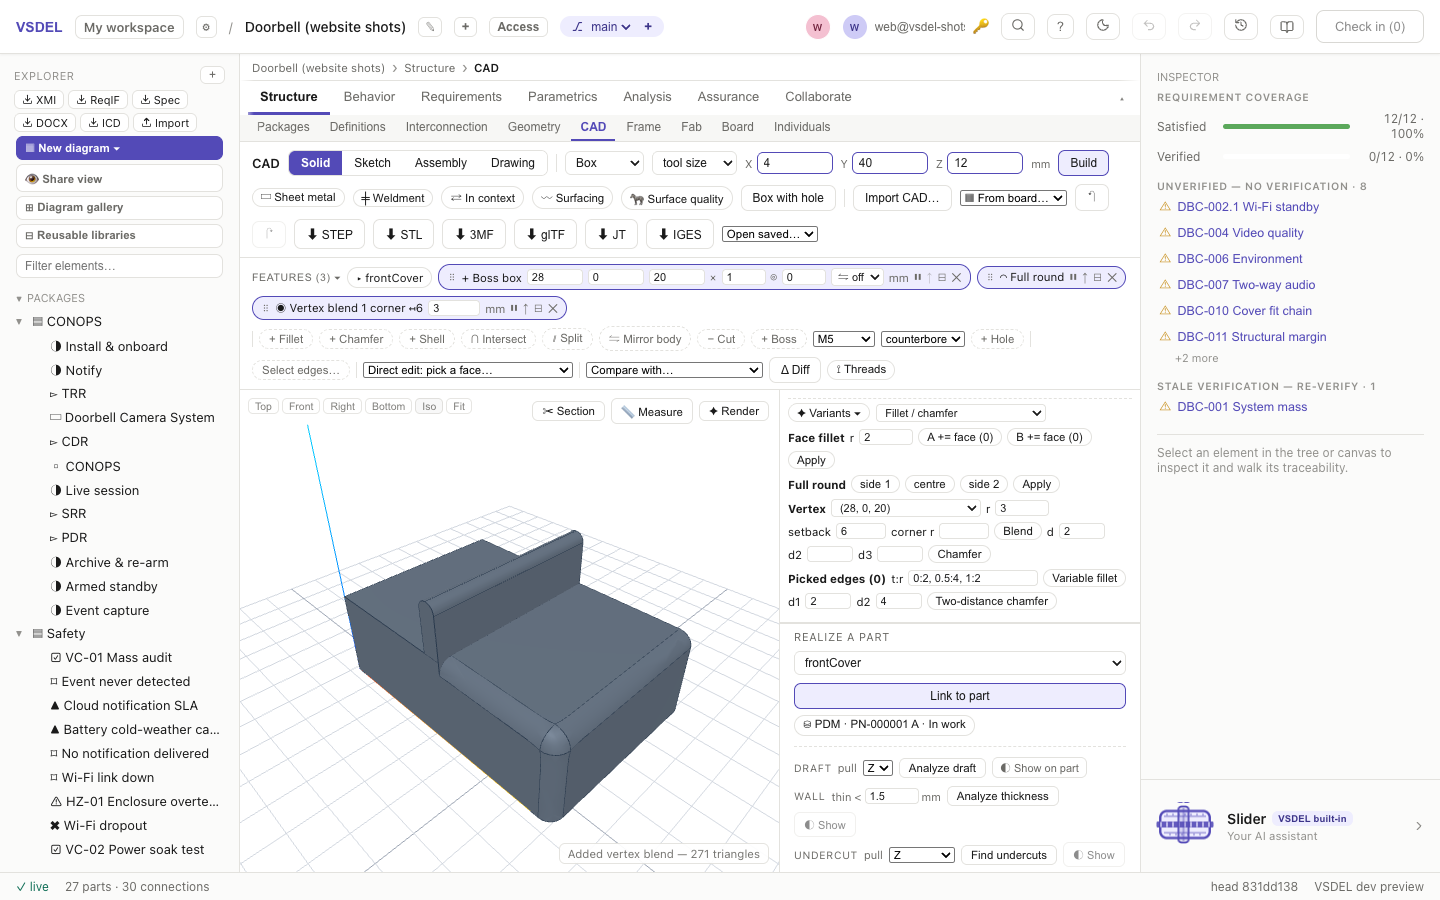Remove the Full round feature with its X icon
1440x900 pixels.
[1112, 277]
